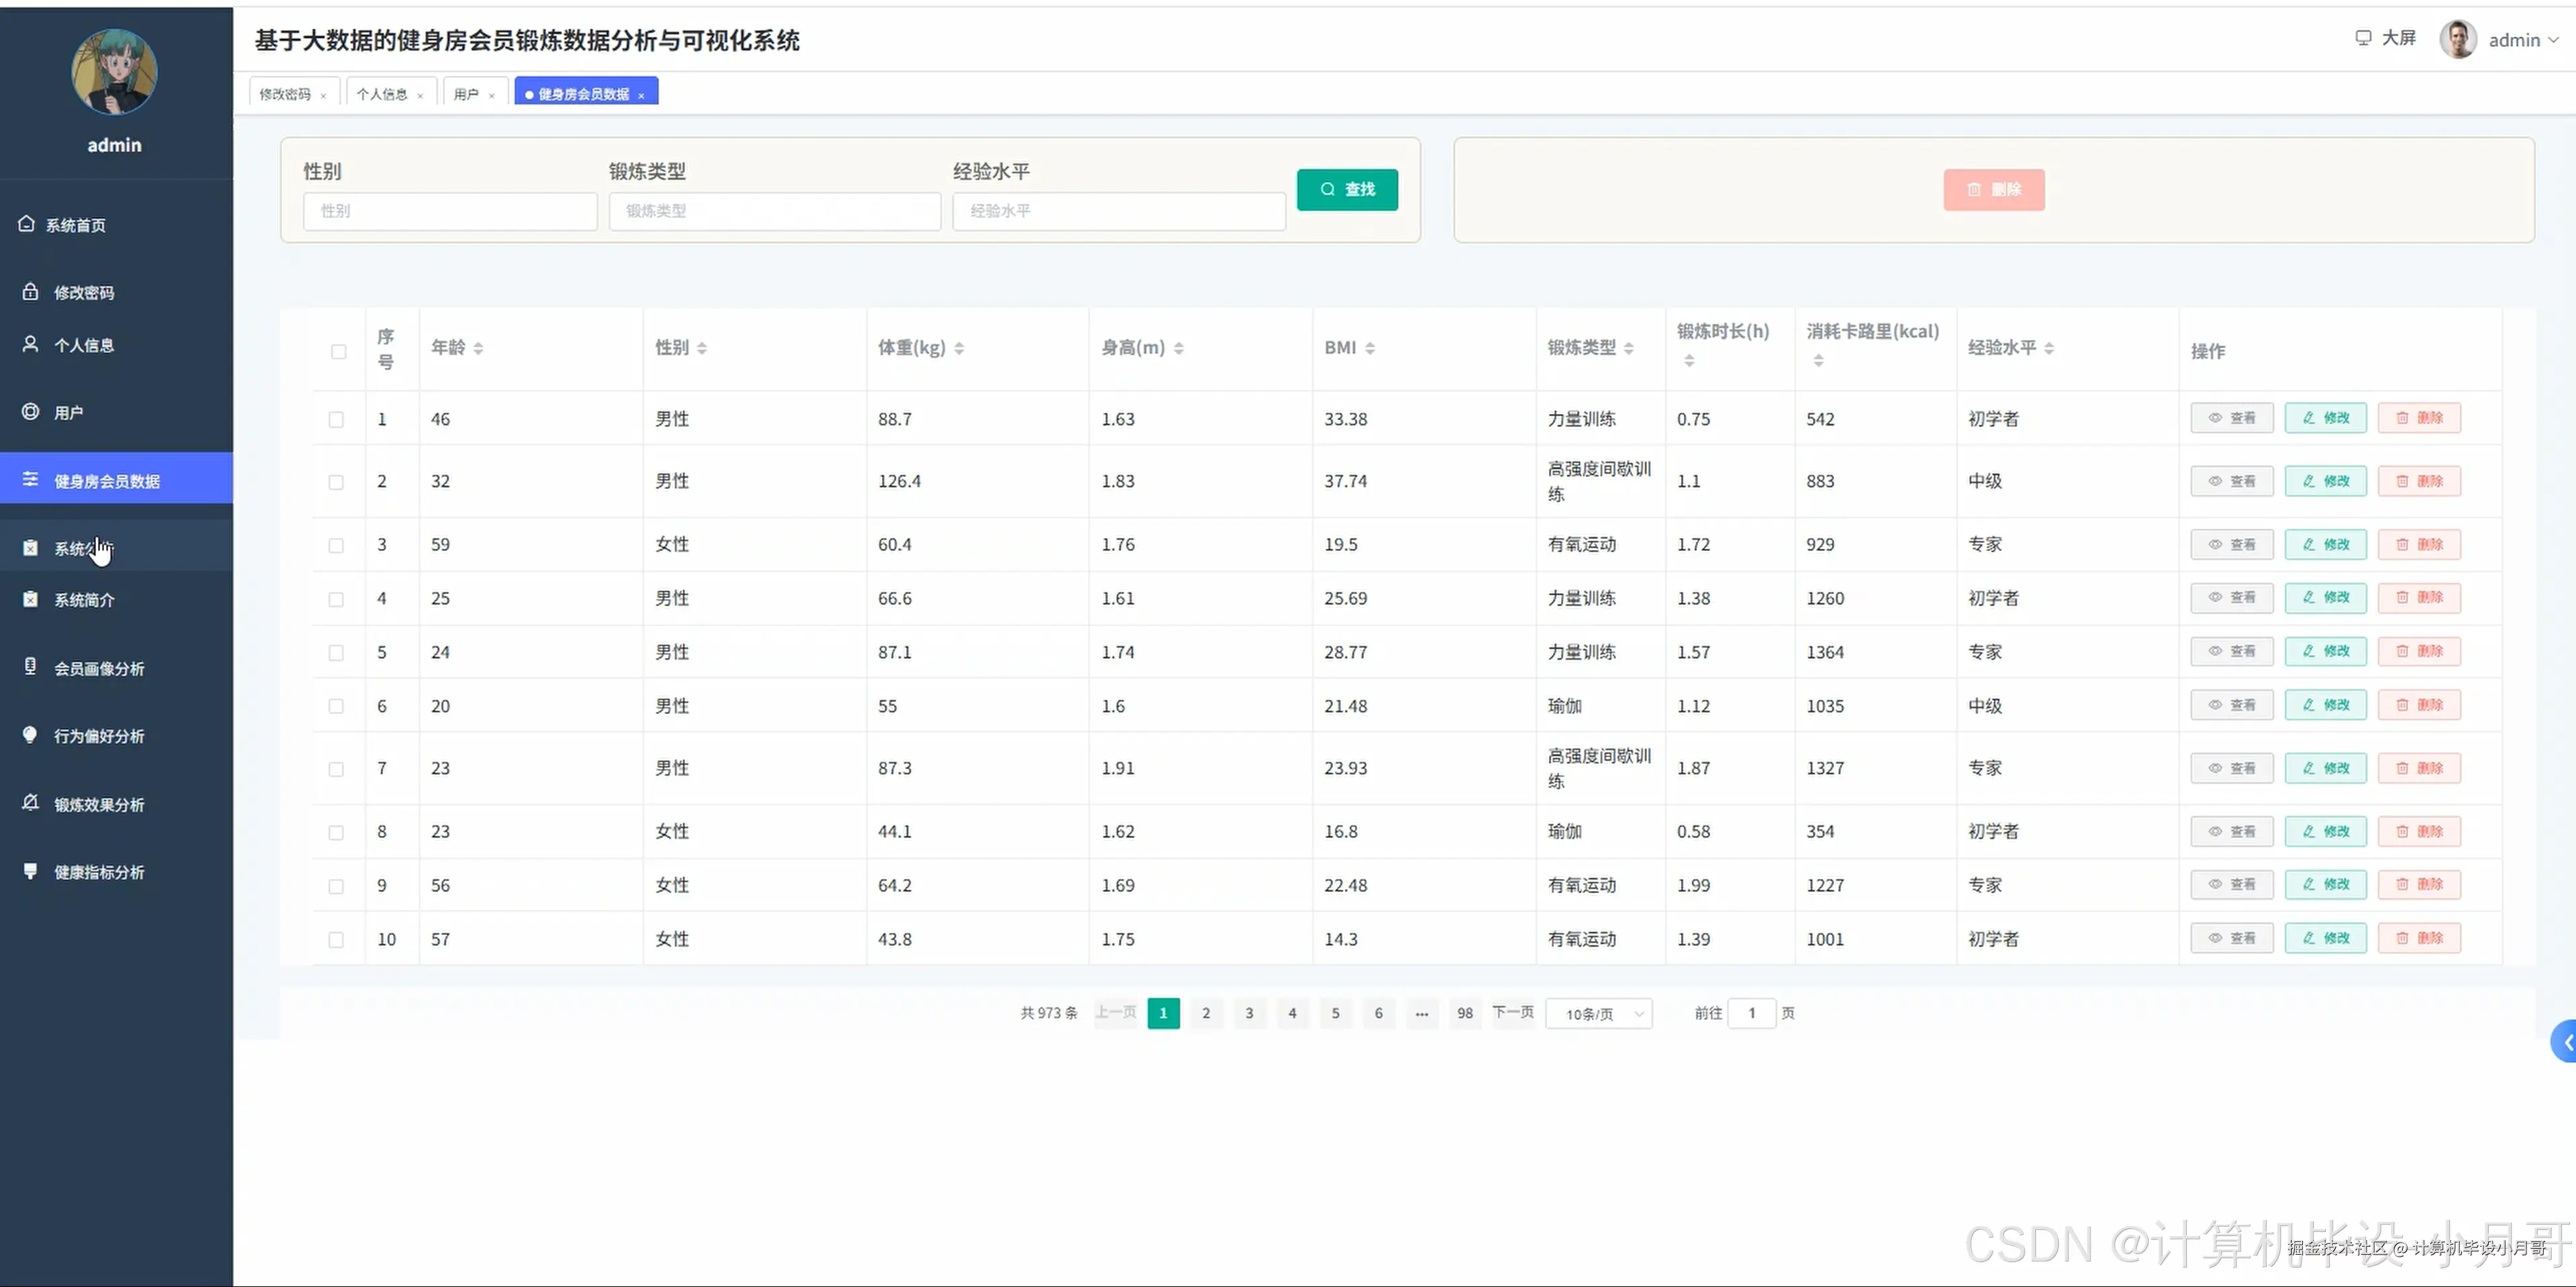Screen dimensions: 2576x1287
Task: Check the checkbox for row 4
Action: coord(336,600)
